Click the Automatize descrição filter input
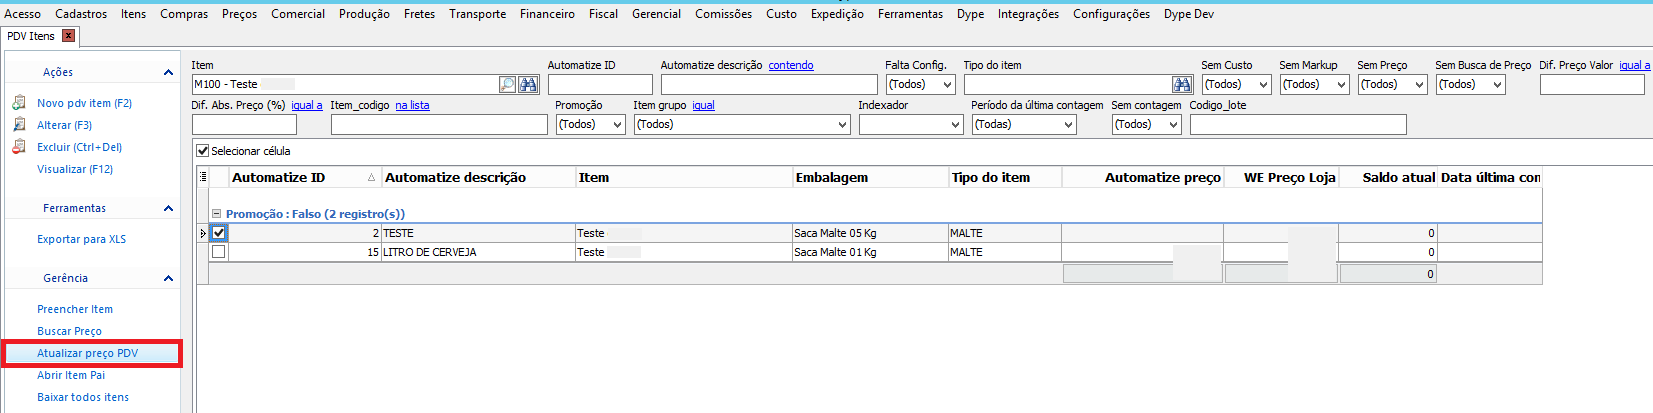This screenshot has width=1653, height=413. click(x=769, y=85)
